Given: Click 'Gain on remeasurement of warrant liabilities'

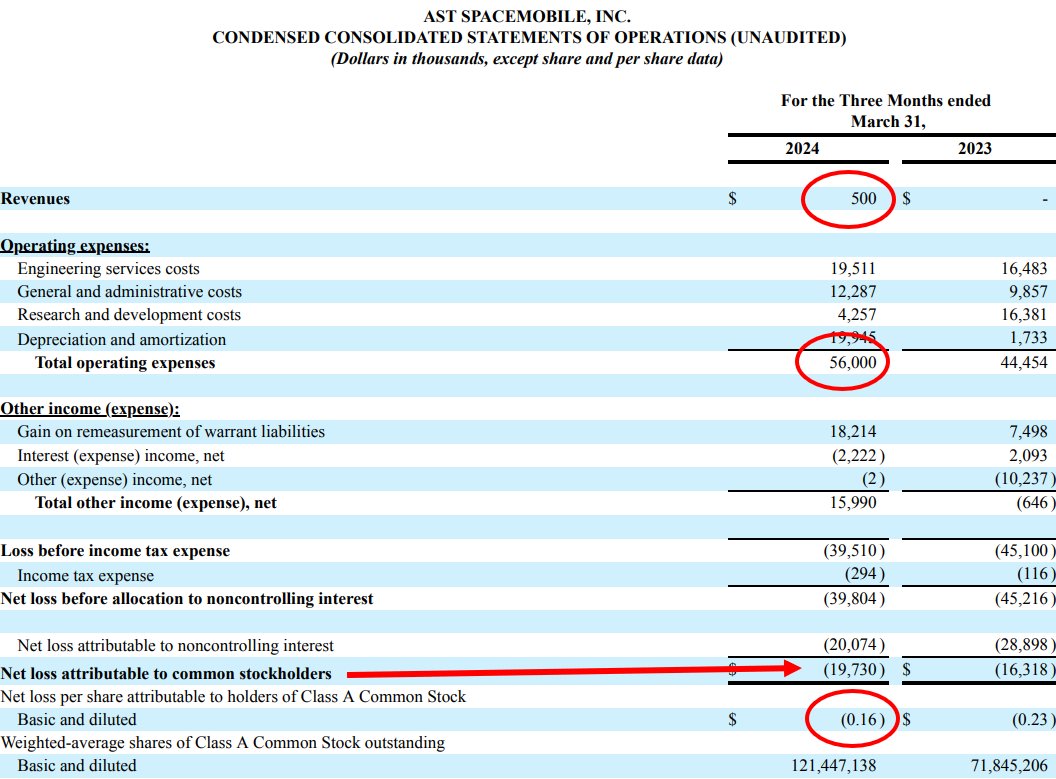Looking at the screenshot, I should (171, 432).
